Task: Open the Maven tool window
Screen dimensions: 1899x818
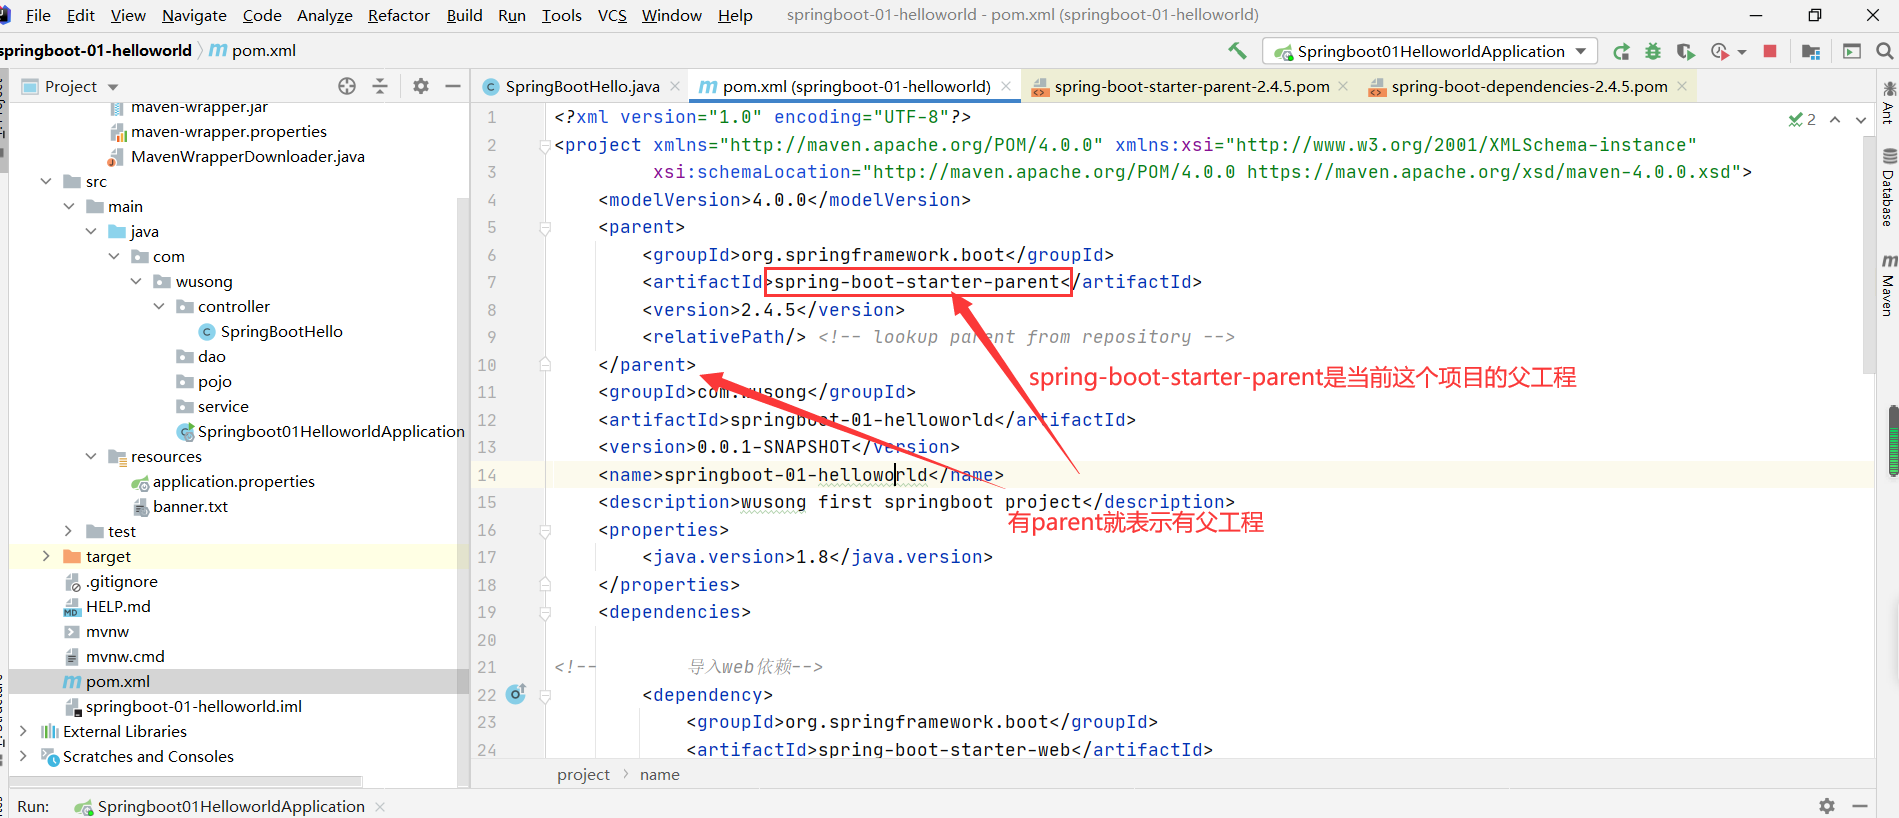Action: [x=1888, y=286]
